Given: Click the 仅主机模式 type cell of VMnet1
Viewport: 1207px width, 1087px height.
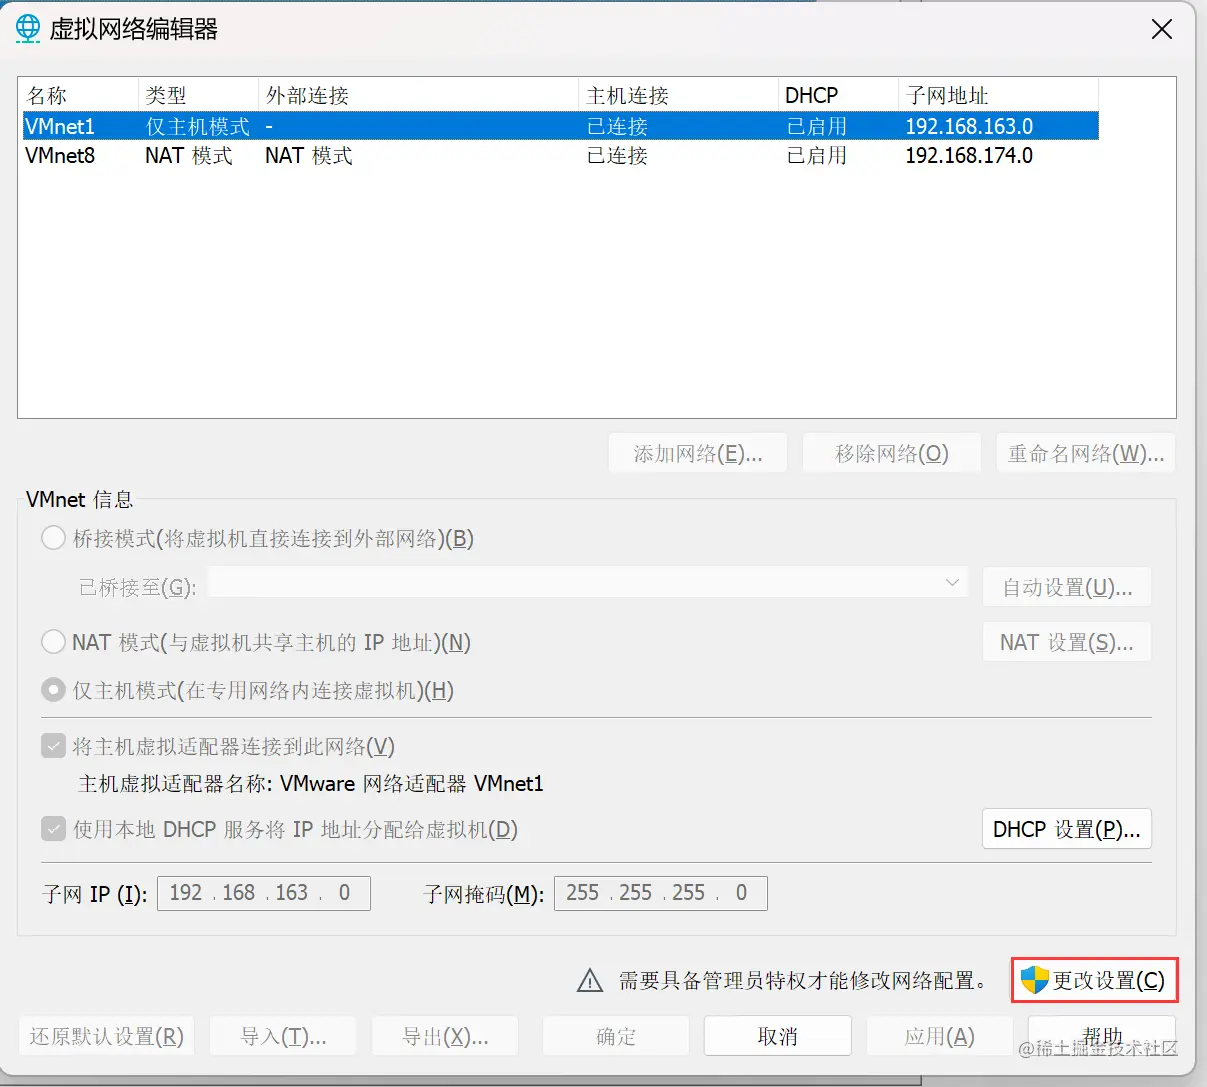Looking at the screenshot, I should (x=198, y=126).
